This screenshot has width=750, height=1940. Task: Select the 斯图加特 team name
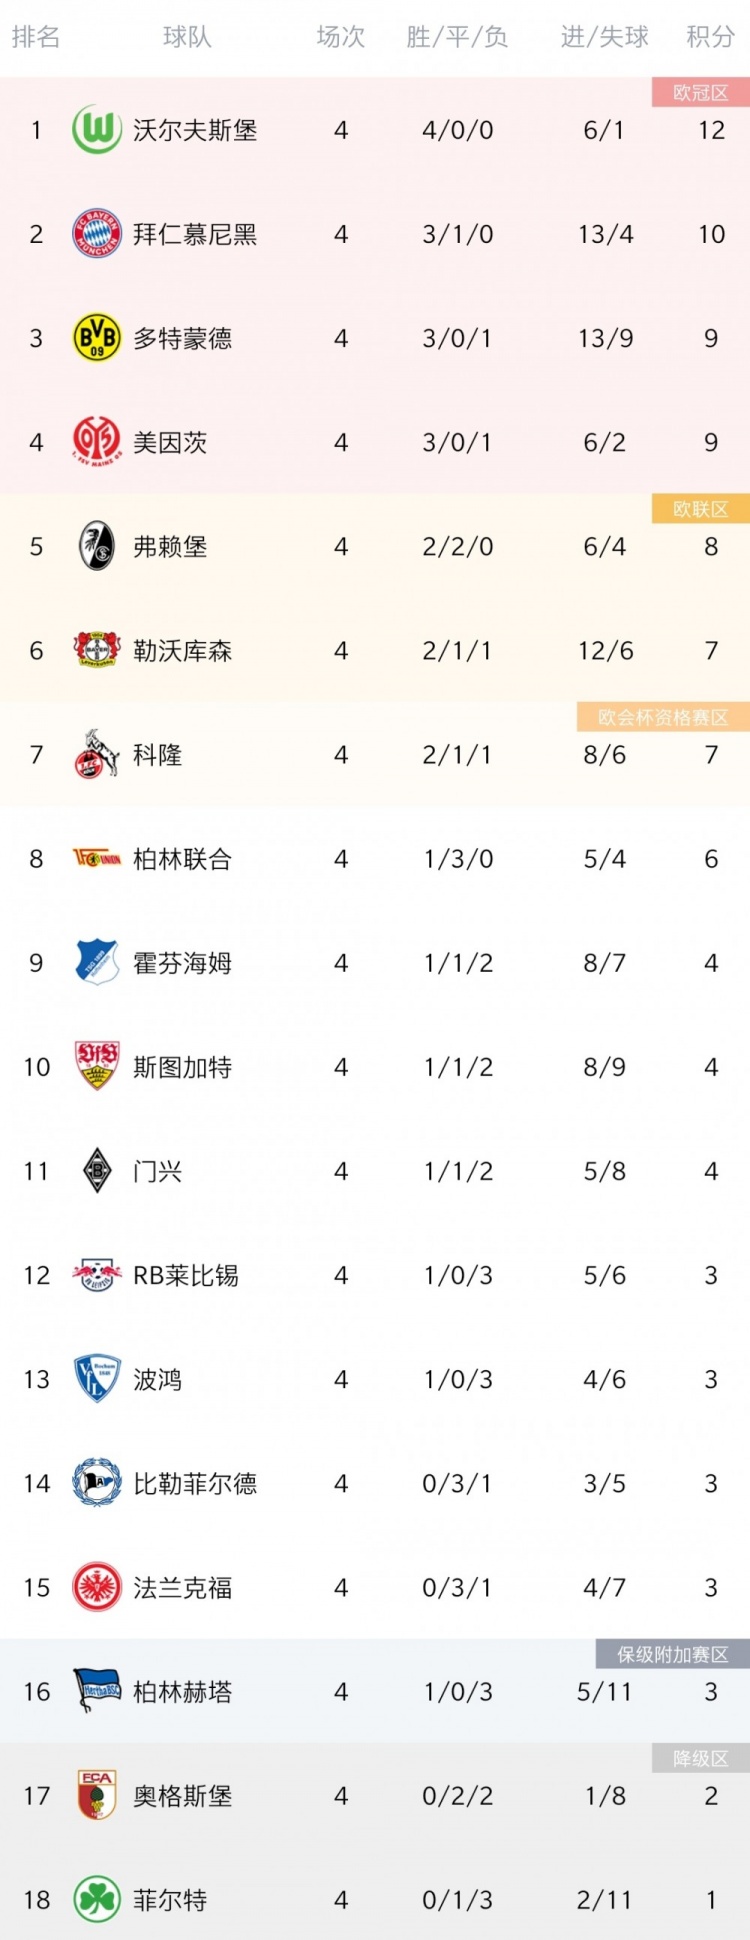pyautogui.click(x=182, y=1067)
